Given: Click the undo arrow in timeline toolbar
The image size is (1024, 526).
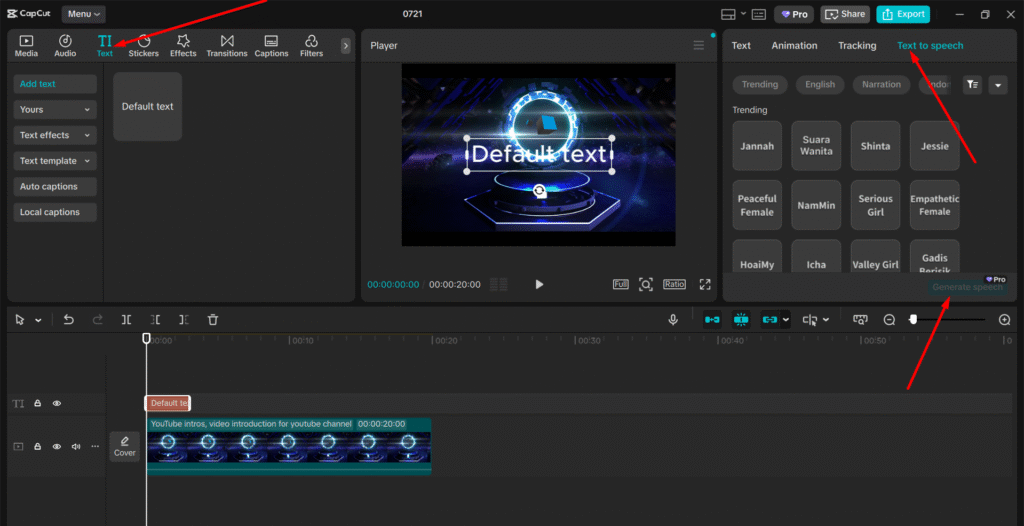Looking at the screenshot, I should pos(68,320).
